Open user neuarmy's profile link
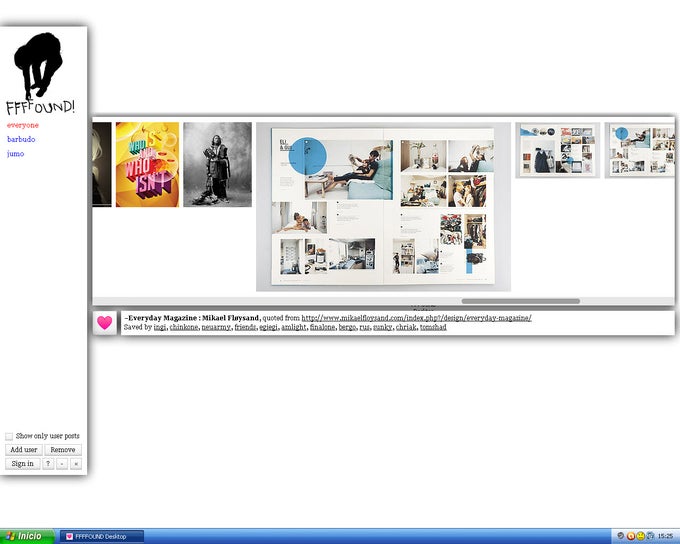The width and height of the screenshot is (680, 544). point(216,327)
